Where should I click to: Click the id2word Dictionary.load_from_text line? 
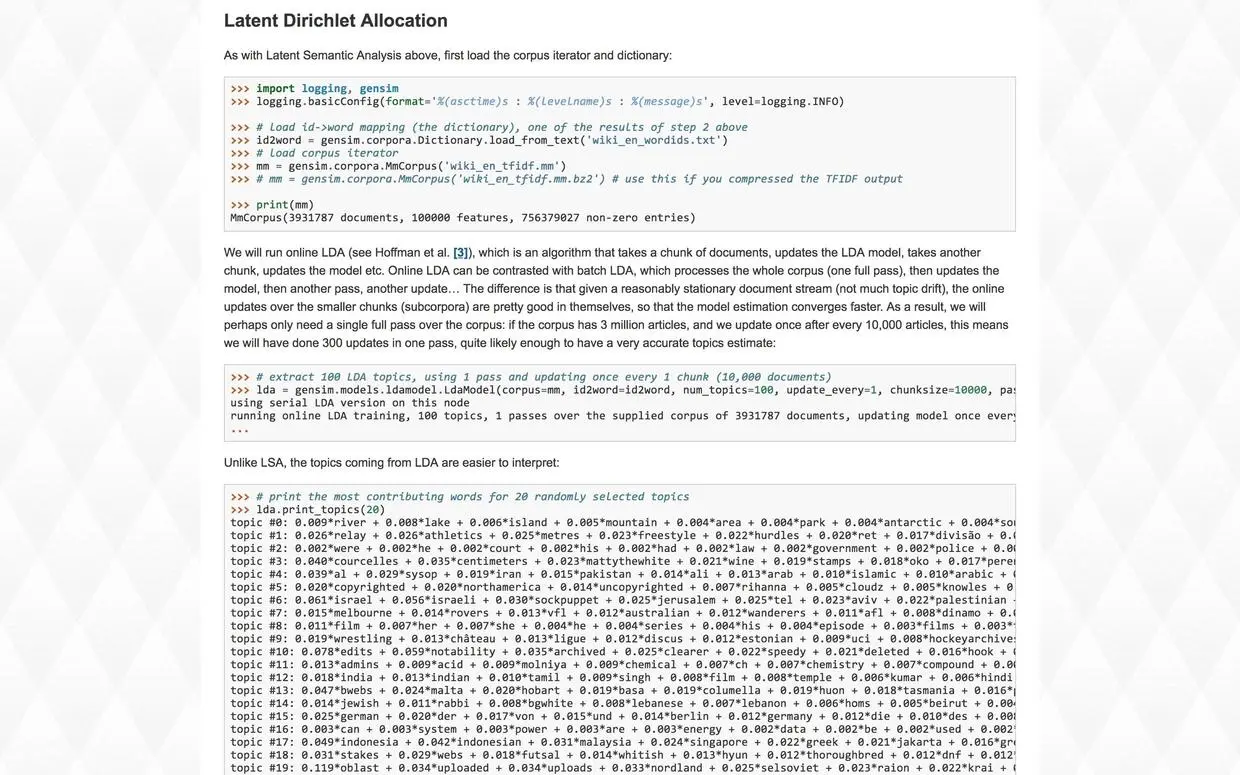[479, 140]
